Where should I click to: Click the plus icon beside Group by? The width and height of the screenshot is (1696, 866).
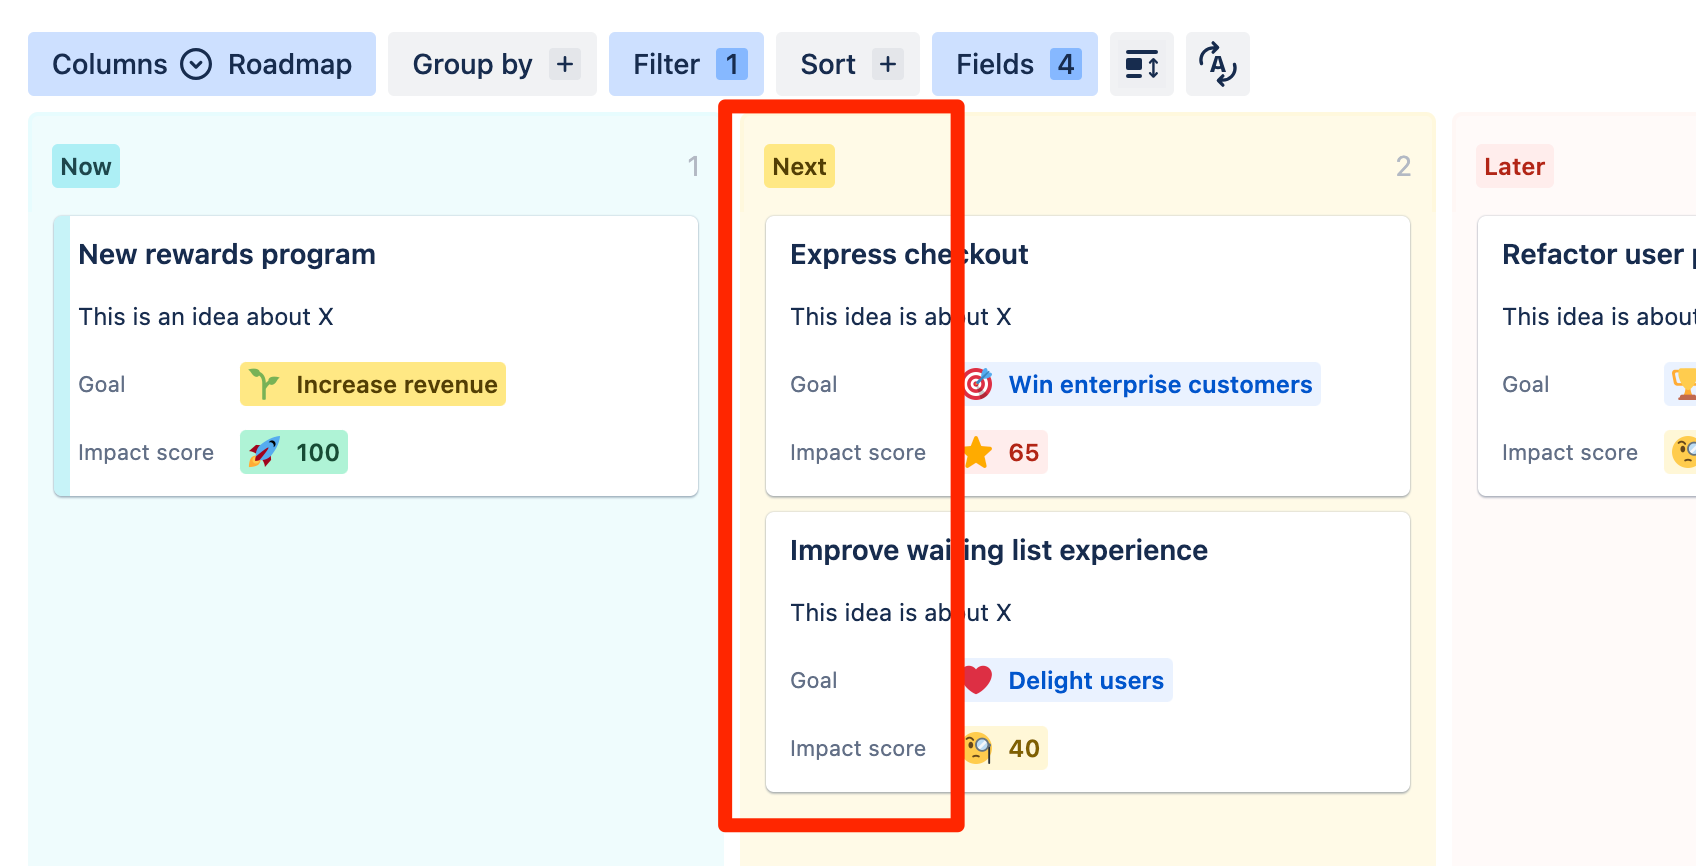(x=565, y=64)
